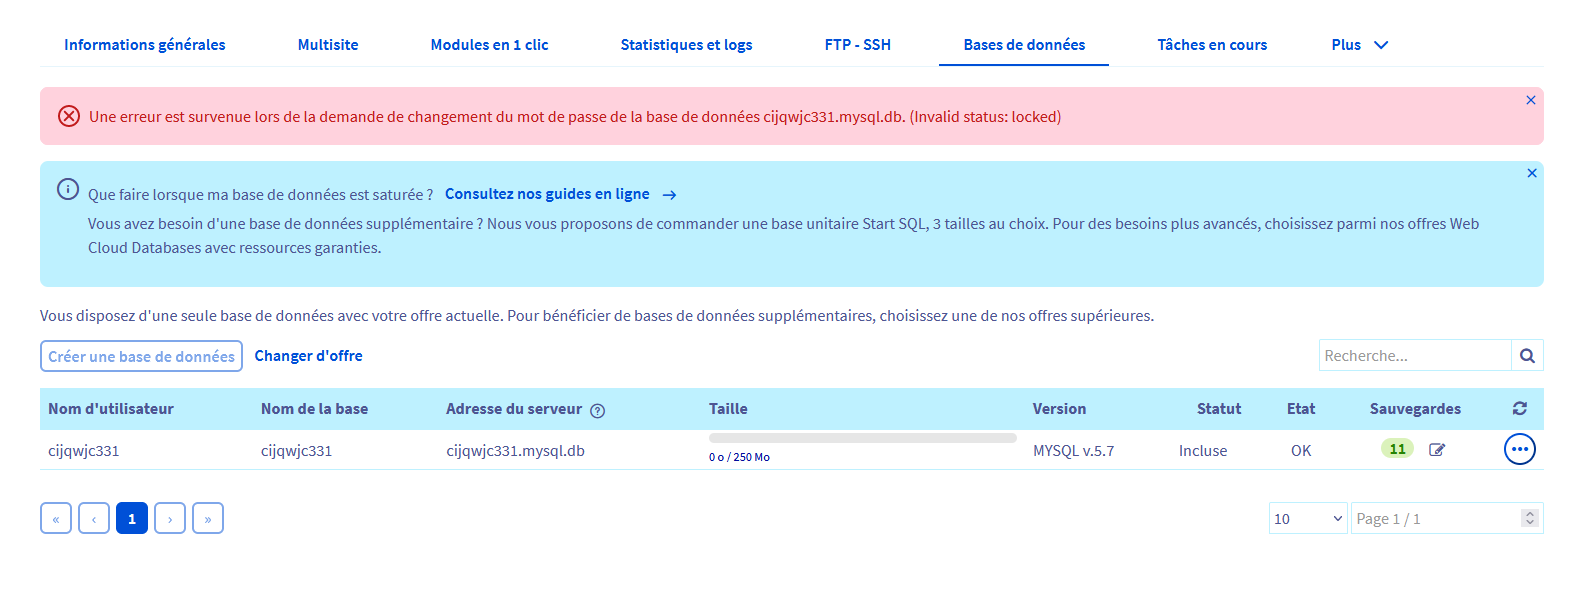Viewport: 1573px width, 608px height.
Task: Click Changer d'offre link
Action: (308, 356)
